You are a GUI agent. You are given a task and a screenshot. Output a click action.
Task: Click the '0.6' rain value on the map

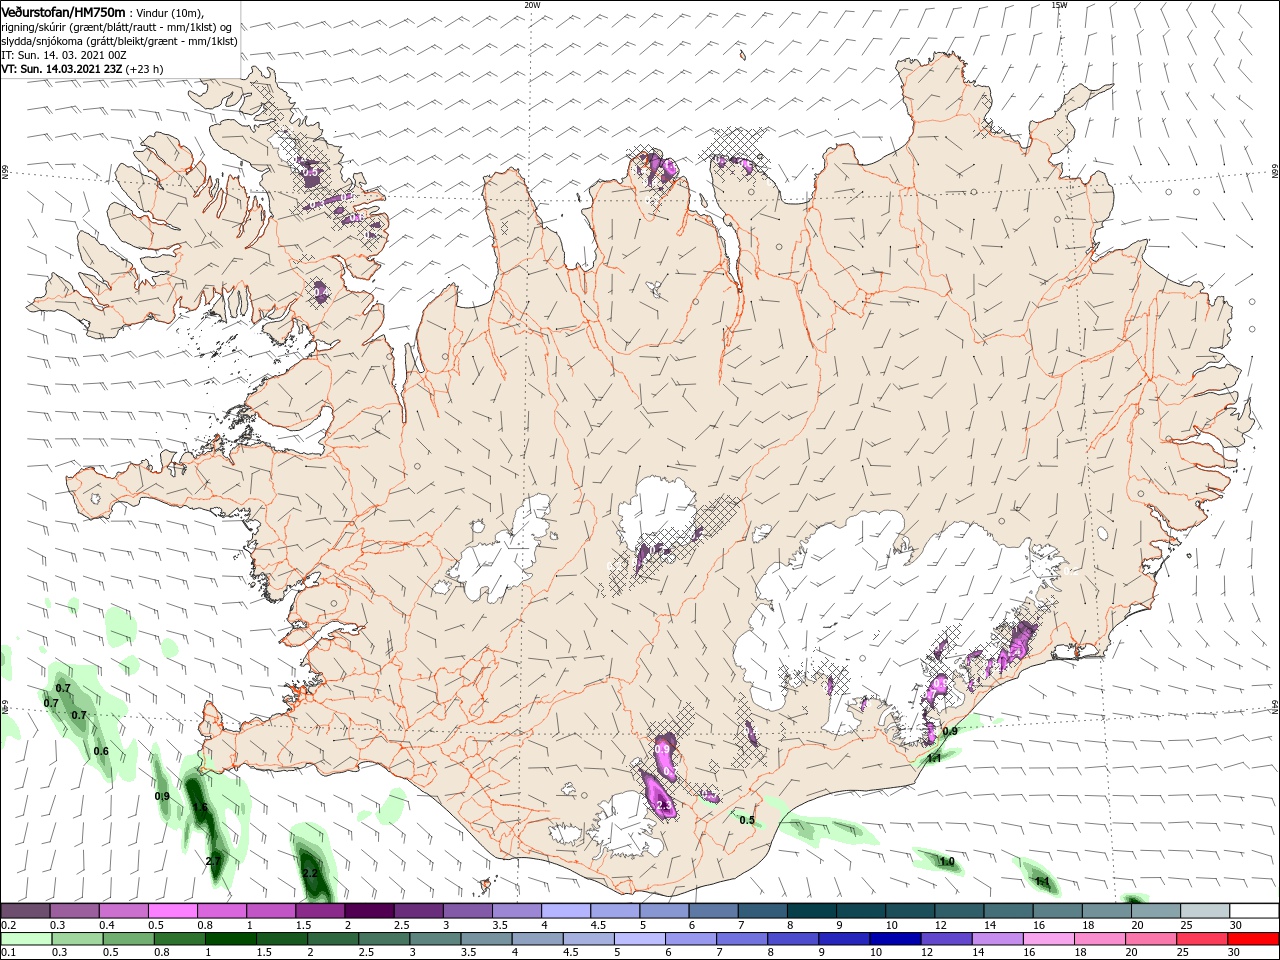click(x=101, y=751)
